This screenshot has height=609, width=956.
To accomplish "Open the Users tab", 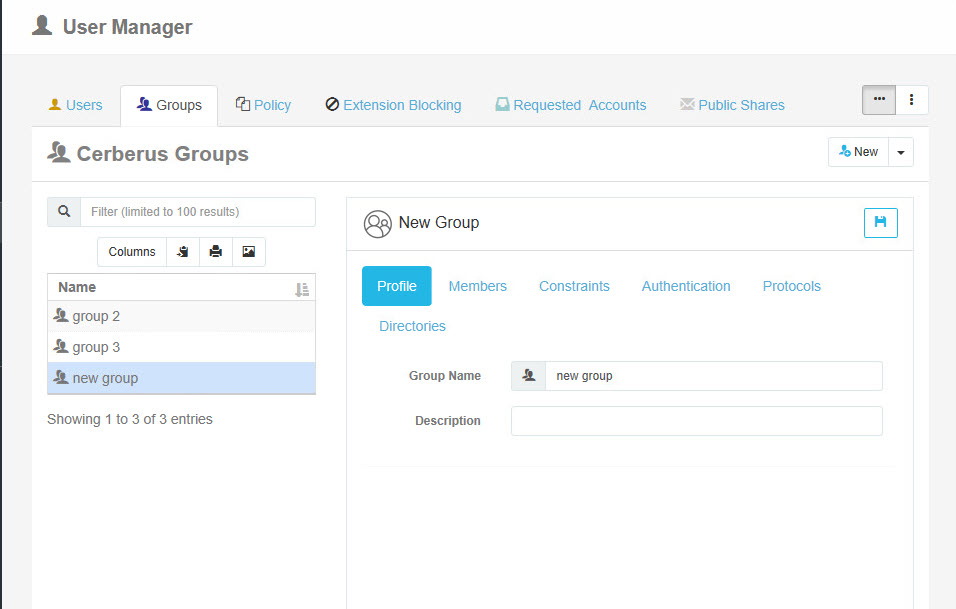I will click(76, 105).
